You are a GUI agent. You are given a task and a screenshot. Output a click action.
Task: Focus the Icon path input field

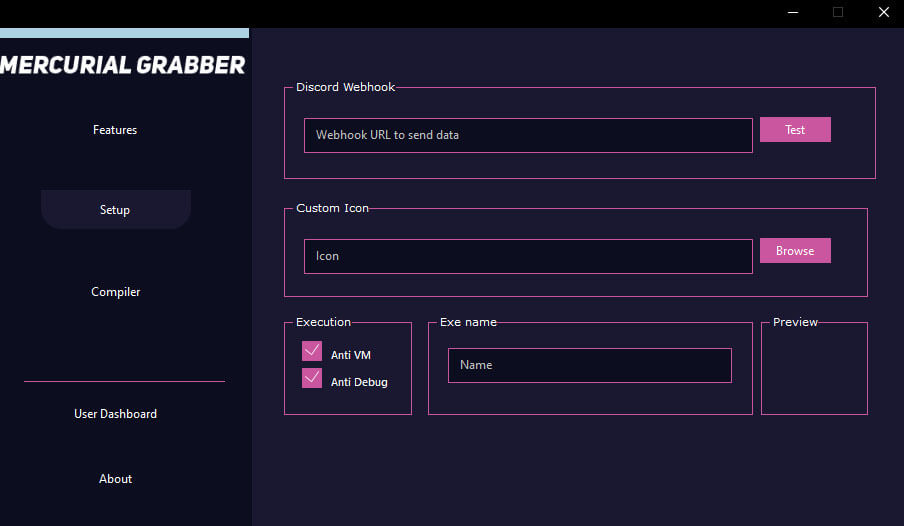pyautogui.click(x=528, y=256)
